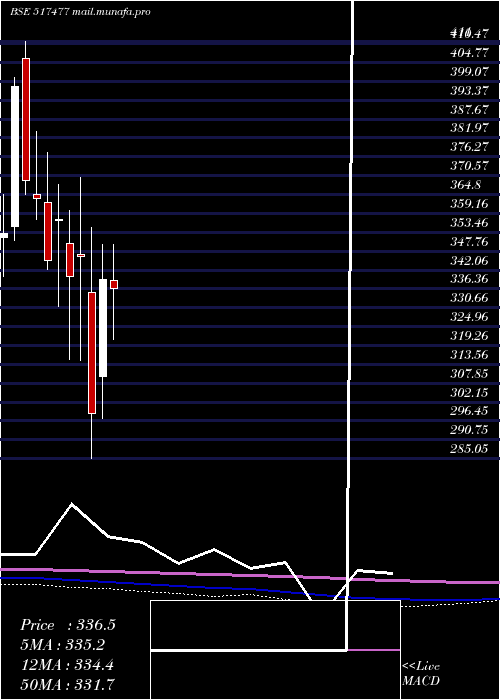Click the 404.77 price axis label

[x=469, y=53]
